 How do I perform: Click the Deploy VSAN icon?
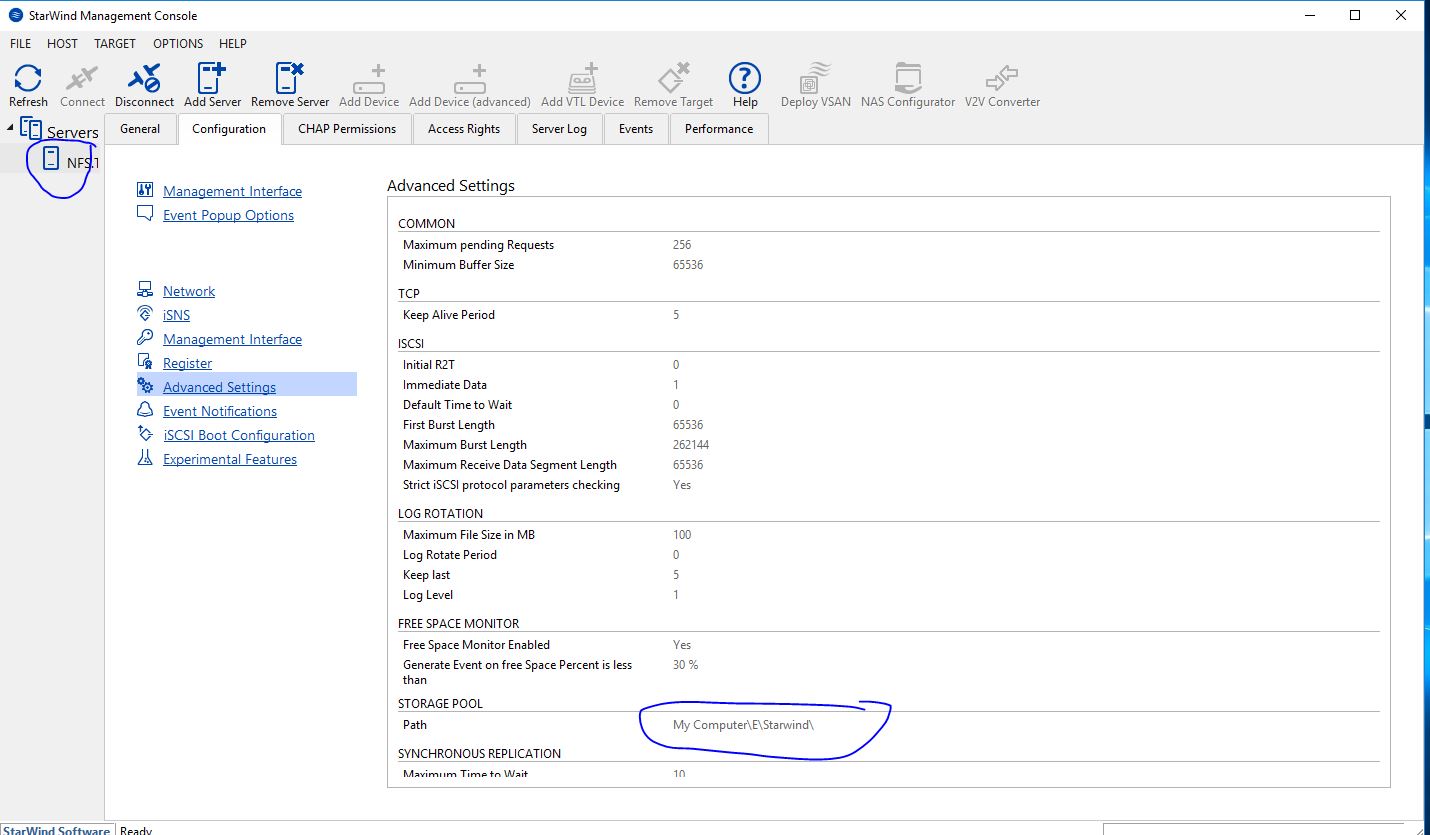pyautogui.click(x=816, y=78)
